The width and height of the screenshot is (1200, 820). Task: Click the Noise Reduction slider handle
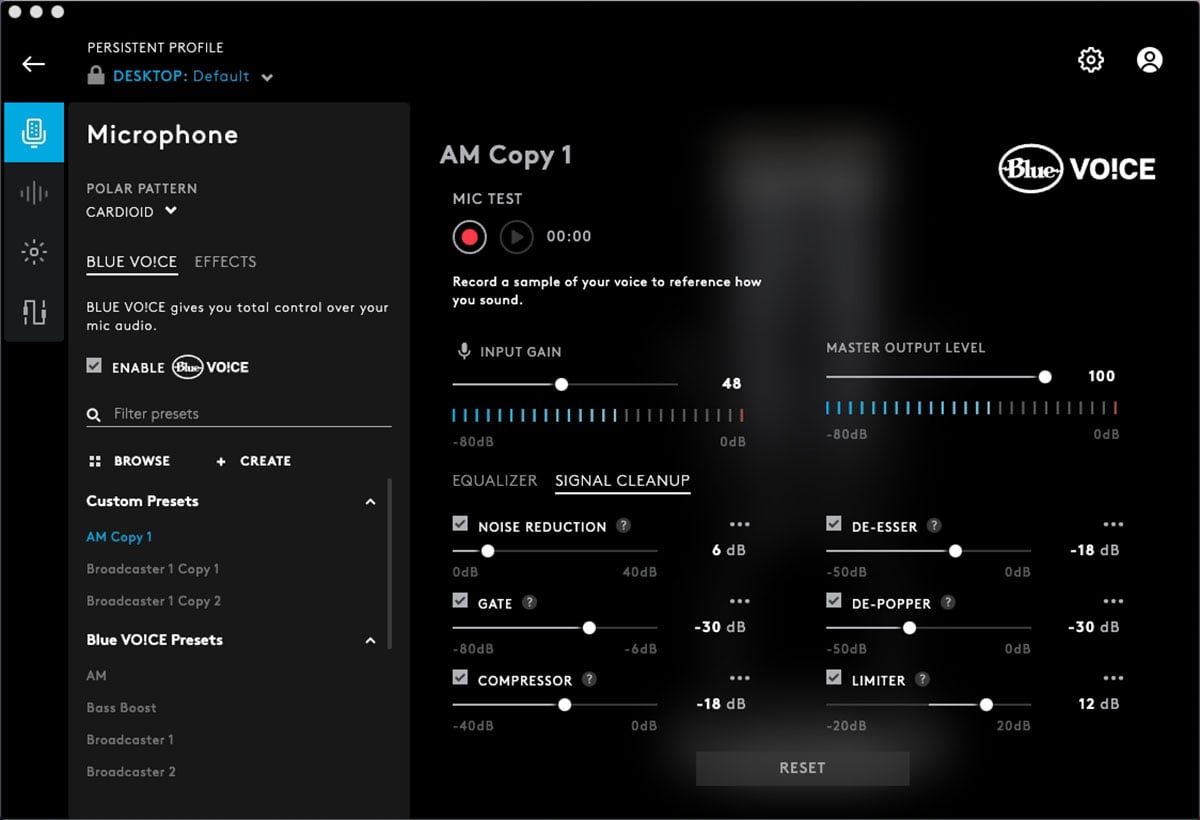pos(487,551)
